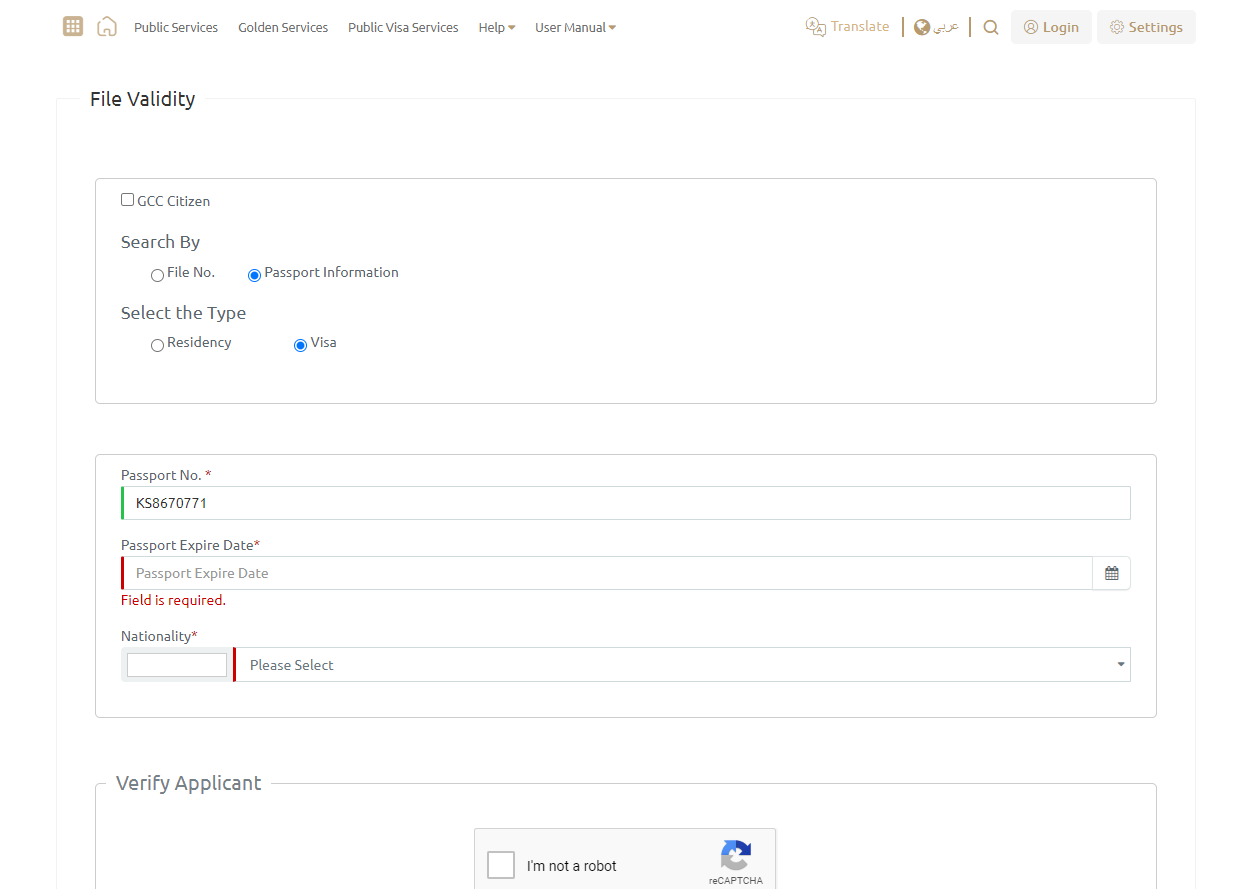Image resolution: width=1253 pixels, height=889 pixels.
Task: Open Public Services menu
Action: (x=176, y=28)
